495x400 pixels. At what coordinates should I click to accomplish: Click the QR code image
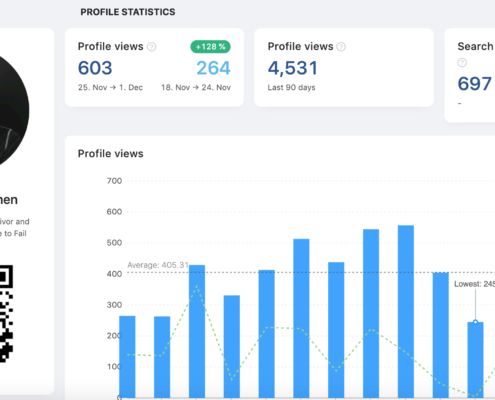tap(6, 313)
